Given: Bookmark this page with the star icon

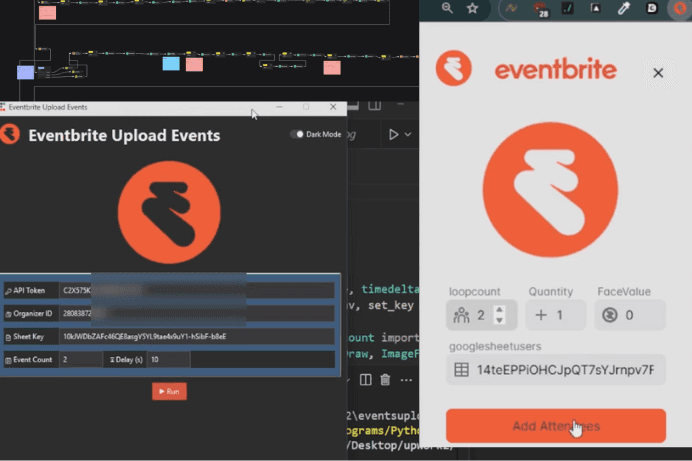Looking at the screenshot, I should pyautogui.click(x=473, y=8).
